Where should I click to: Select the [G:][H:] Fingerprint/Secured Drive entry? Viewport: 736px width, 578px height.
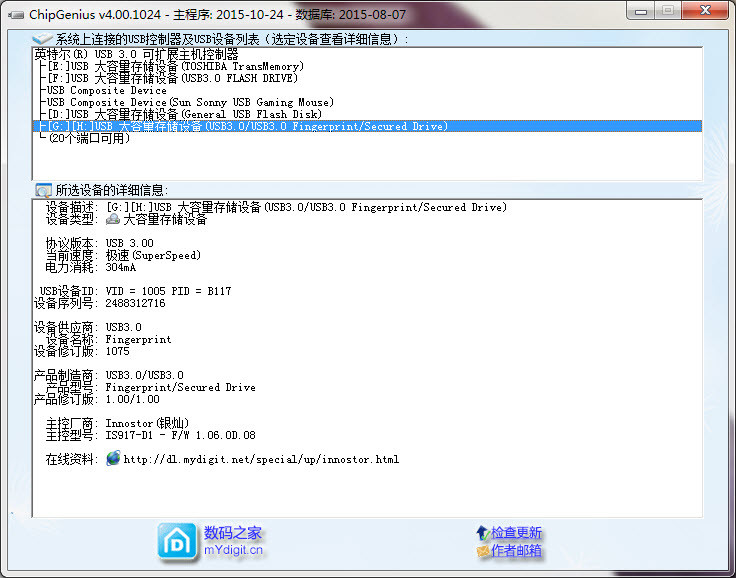(245, 127)
